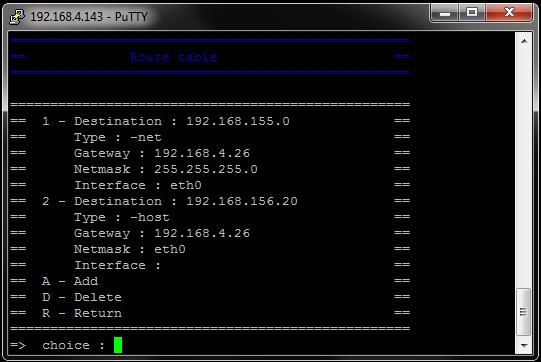Click the R - Return menu option
This screenshot has width=541, height=362.
point(82,313)
